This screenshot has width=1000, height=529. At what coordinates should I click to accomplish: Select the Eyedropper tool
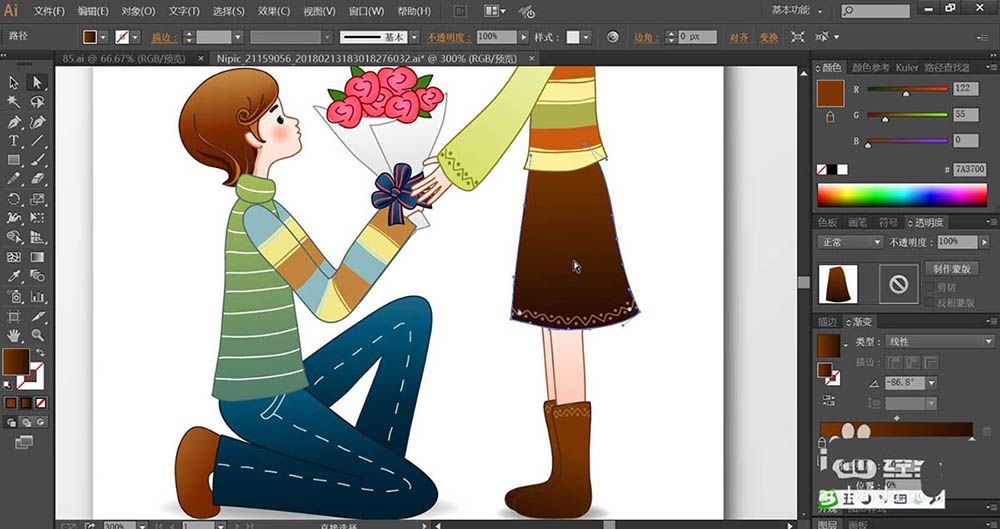pos(13,276)
